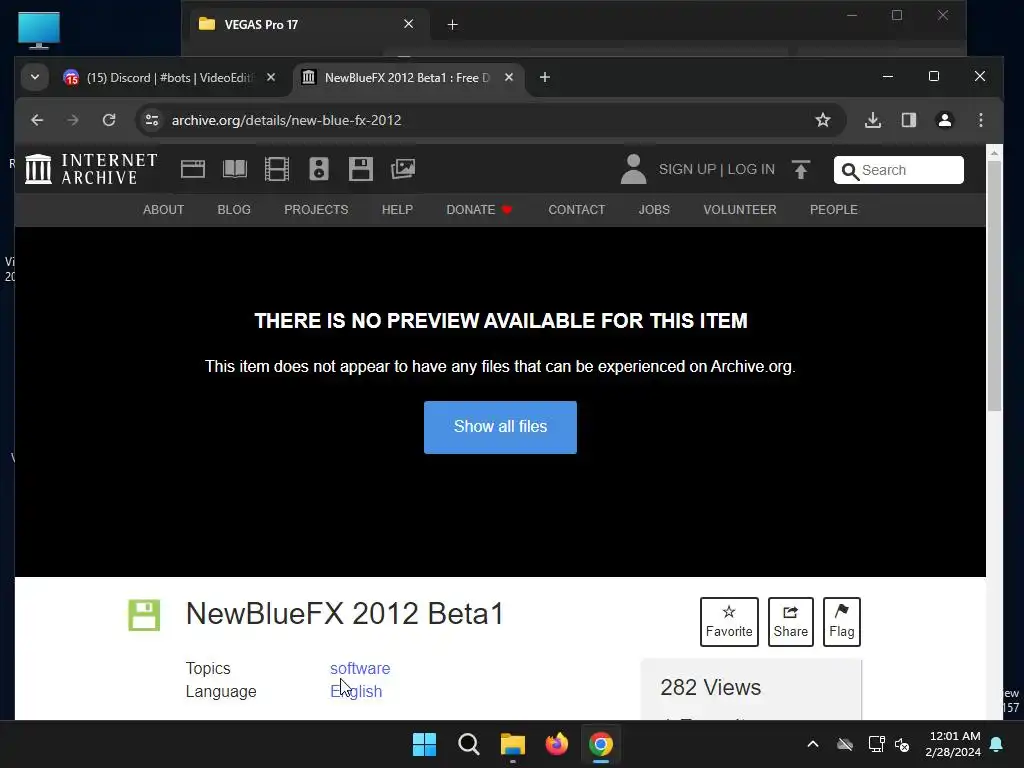The height and width of the screenshot is (768, 1024).
Task: Click SIGN UP | LOG IN link
Action: [x=716, y=169]
